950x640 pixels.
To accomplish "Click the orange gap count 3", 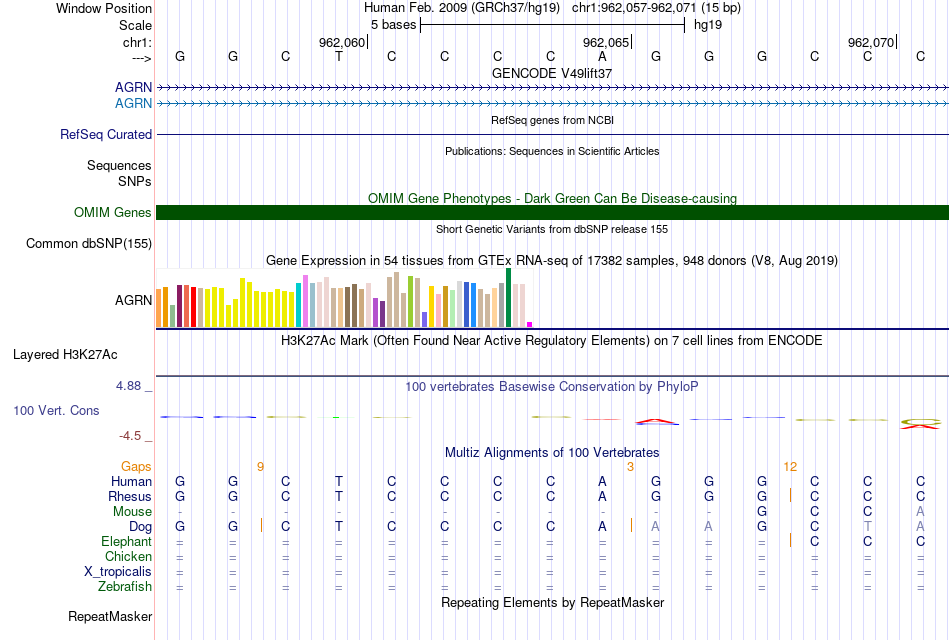I will pos(631,467).
